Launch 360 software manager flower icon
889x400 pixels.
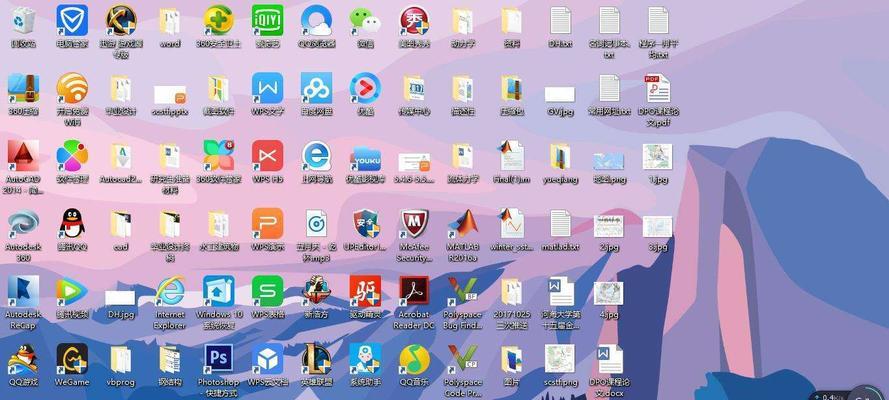pos(219,156)
